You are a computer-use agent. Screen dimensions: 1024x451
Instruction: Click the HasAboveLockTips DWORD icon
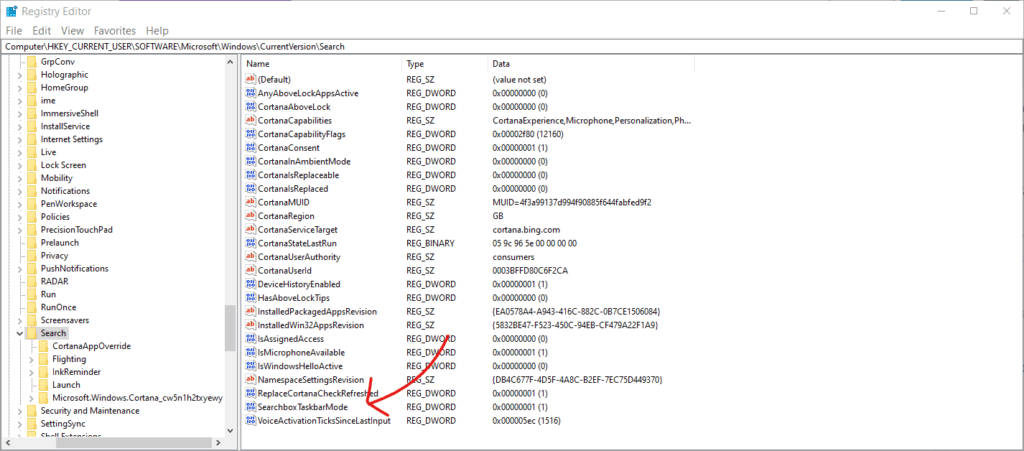[250, 298]
